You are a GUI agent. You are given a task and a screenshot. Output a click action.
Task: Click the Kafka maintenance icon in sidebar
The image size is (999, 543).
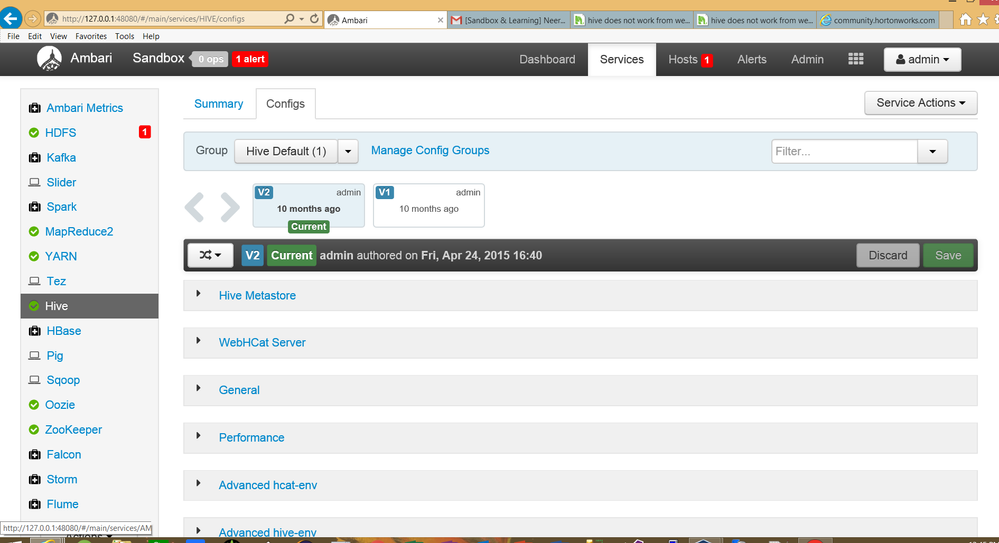click(x=34, y=157)
